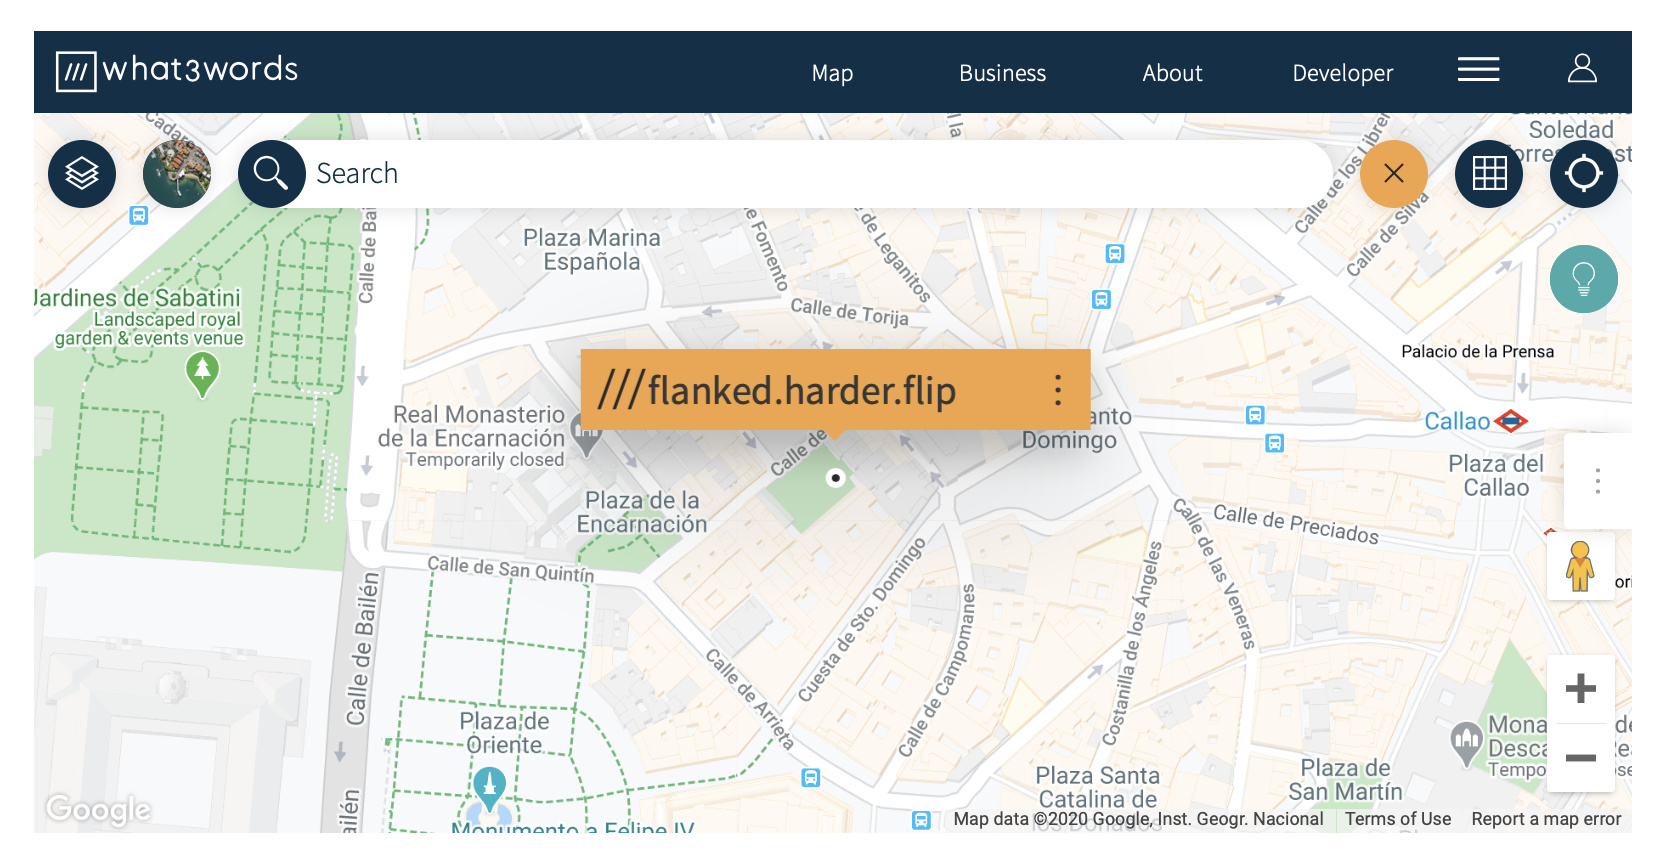Screen dimensions: 1656x862
Task: Open the user account icon
Action: [x=1582, y=68]
